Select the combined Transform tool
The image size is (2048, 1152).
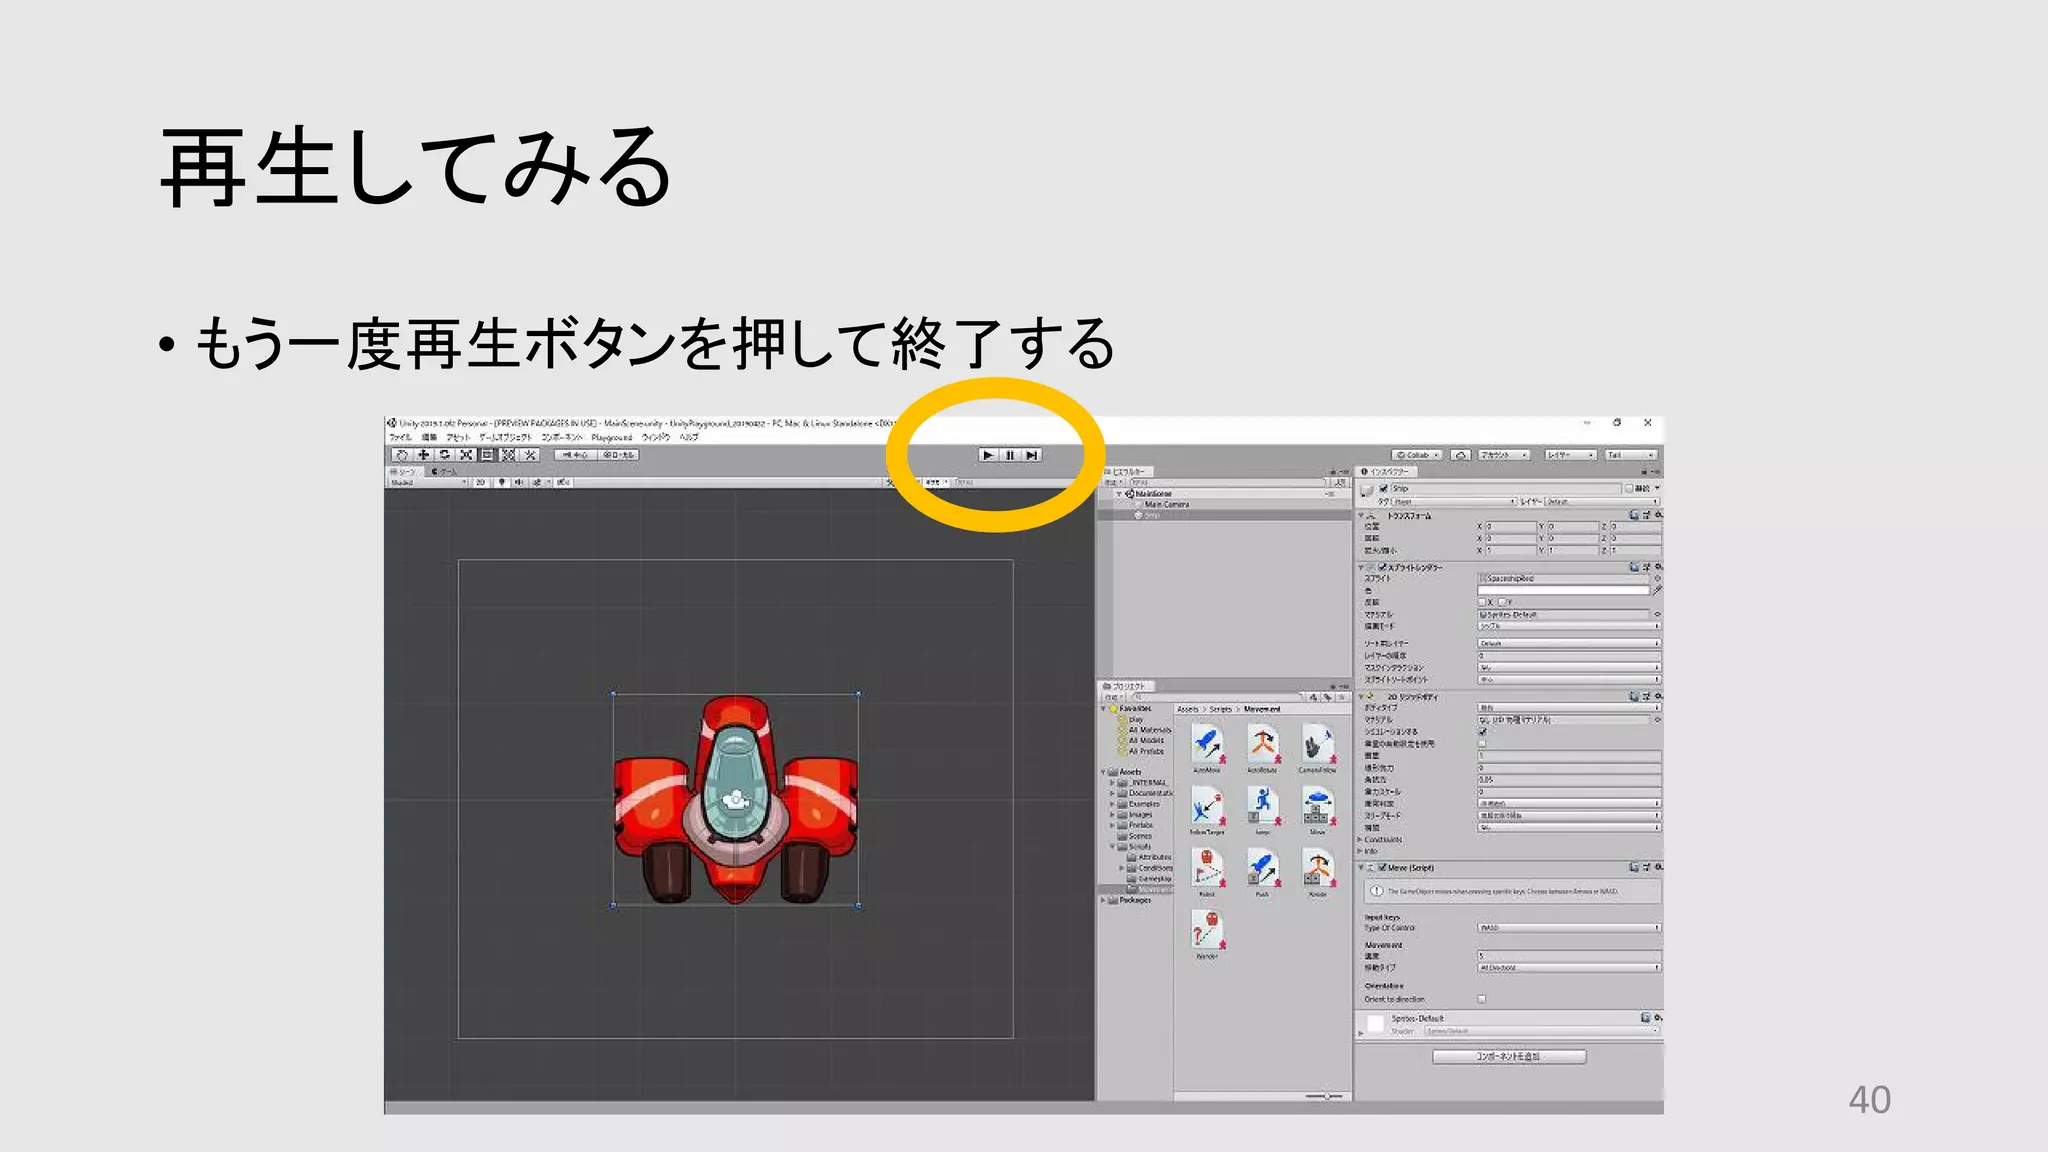(x=508, y=455)
